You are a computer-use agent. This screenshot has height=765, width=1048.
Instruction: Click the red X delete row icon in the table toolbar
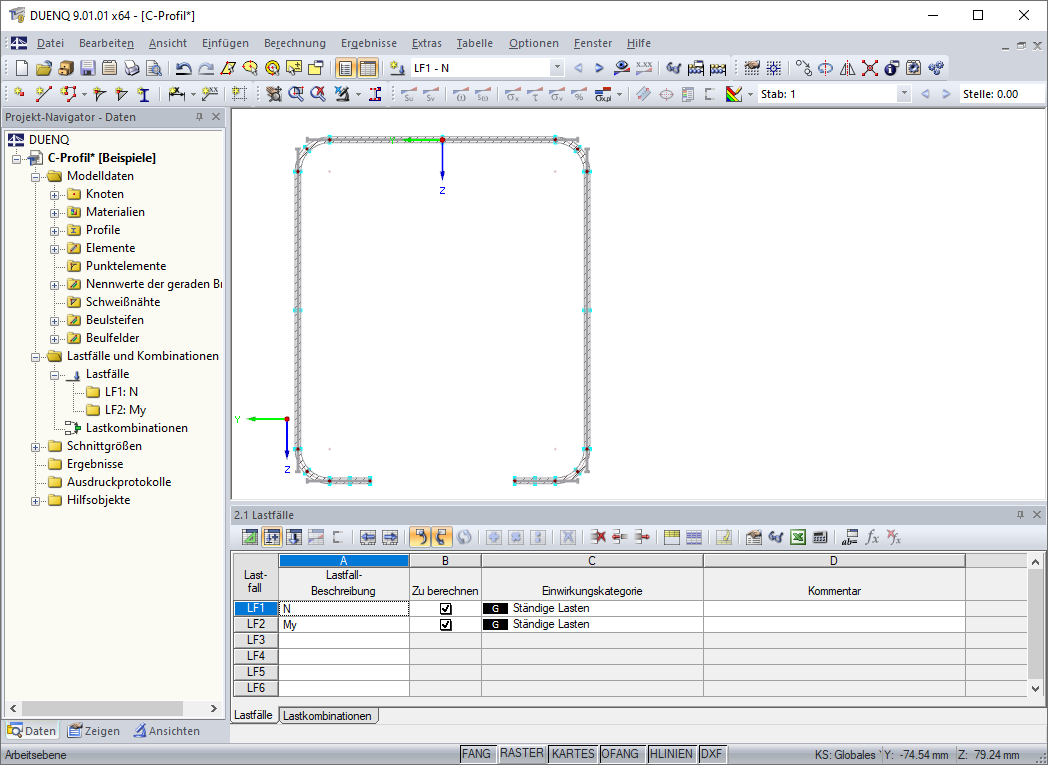pos(598,537)
